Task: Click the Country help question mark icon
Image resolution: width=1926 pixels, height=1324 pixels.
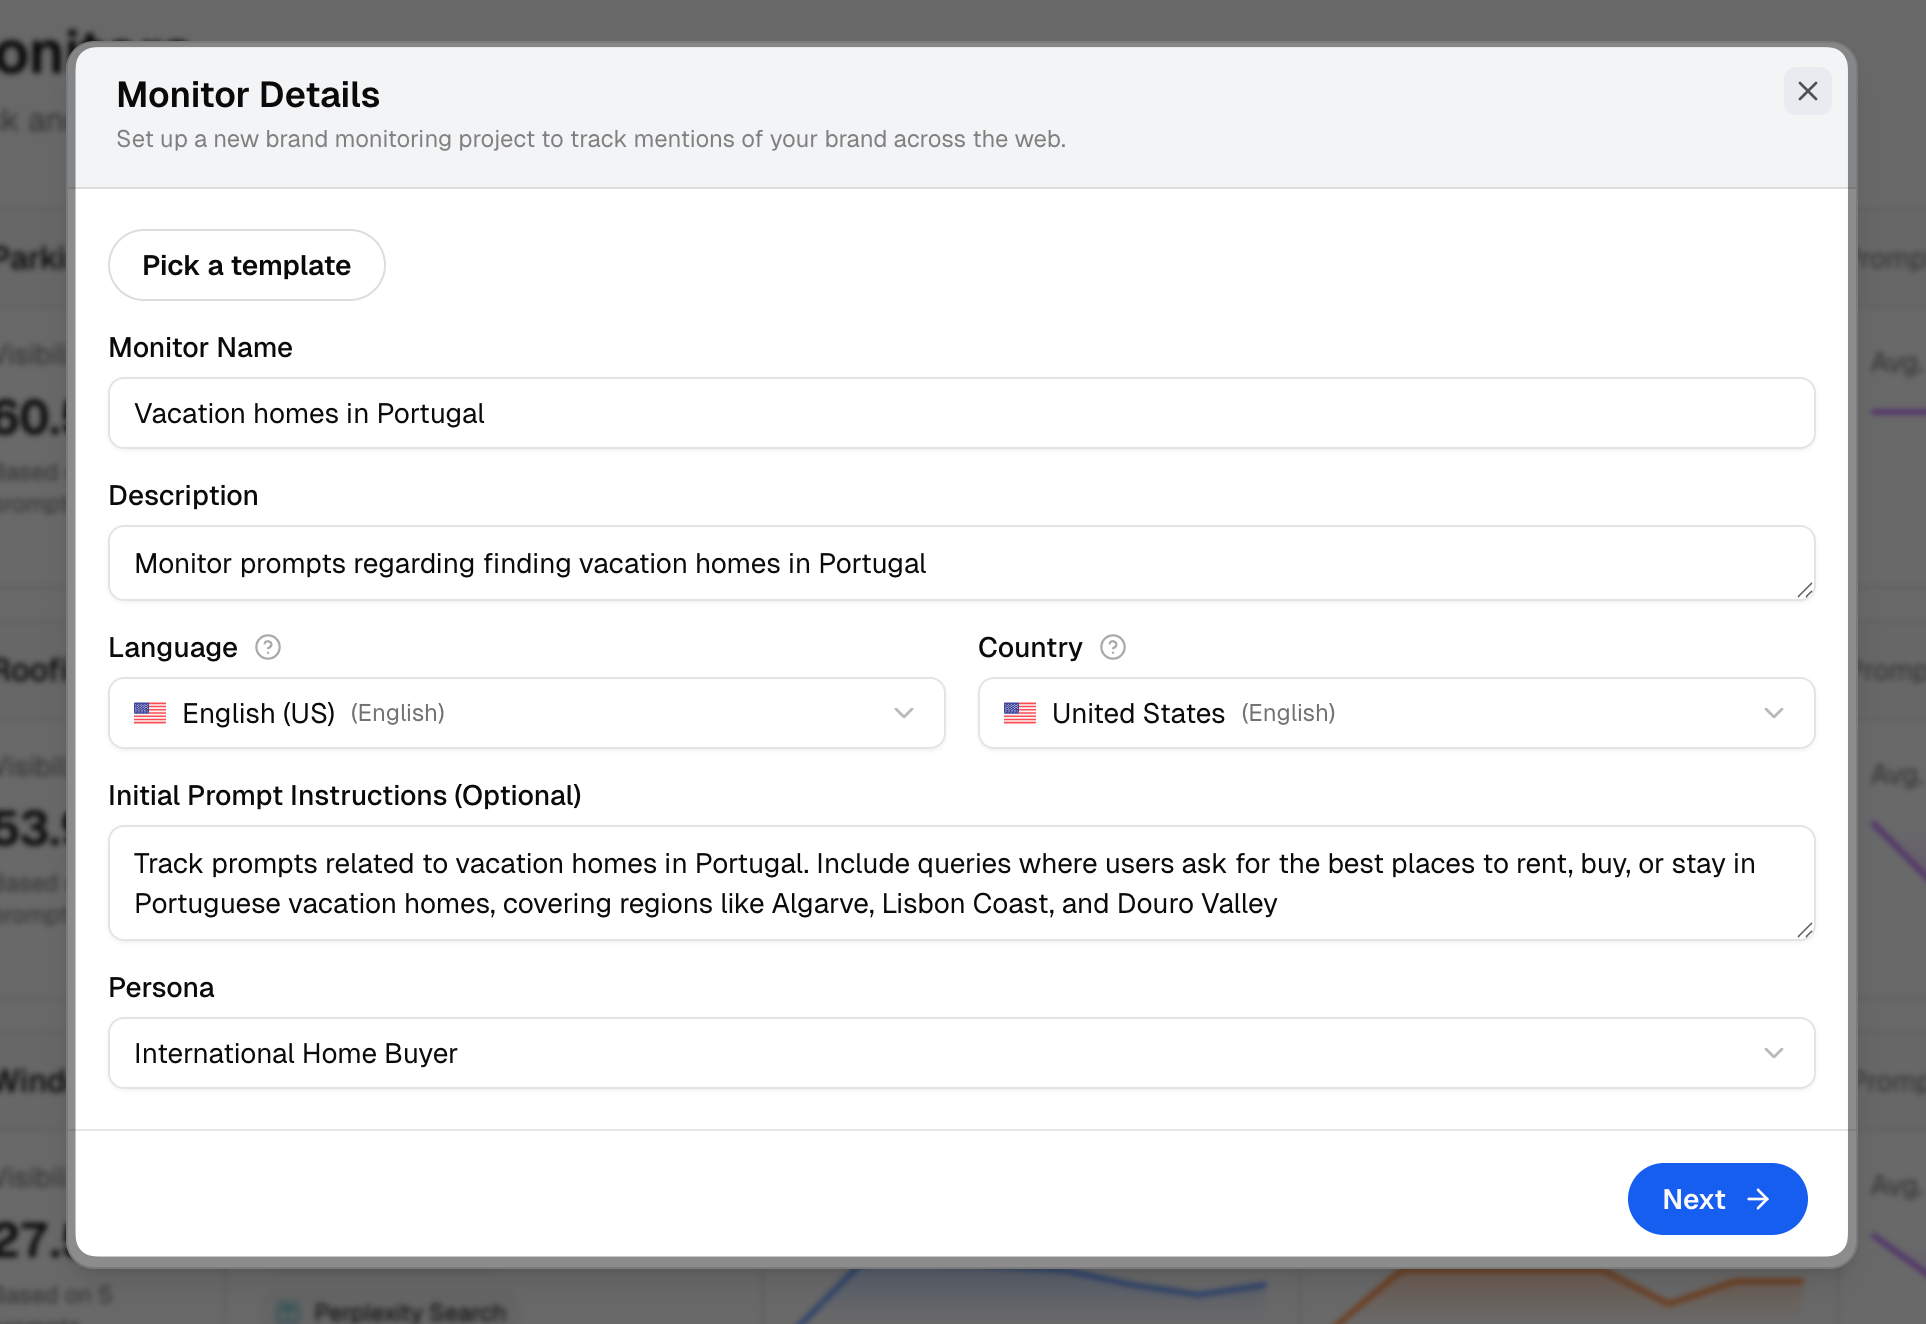Action: point(1113,647)
